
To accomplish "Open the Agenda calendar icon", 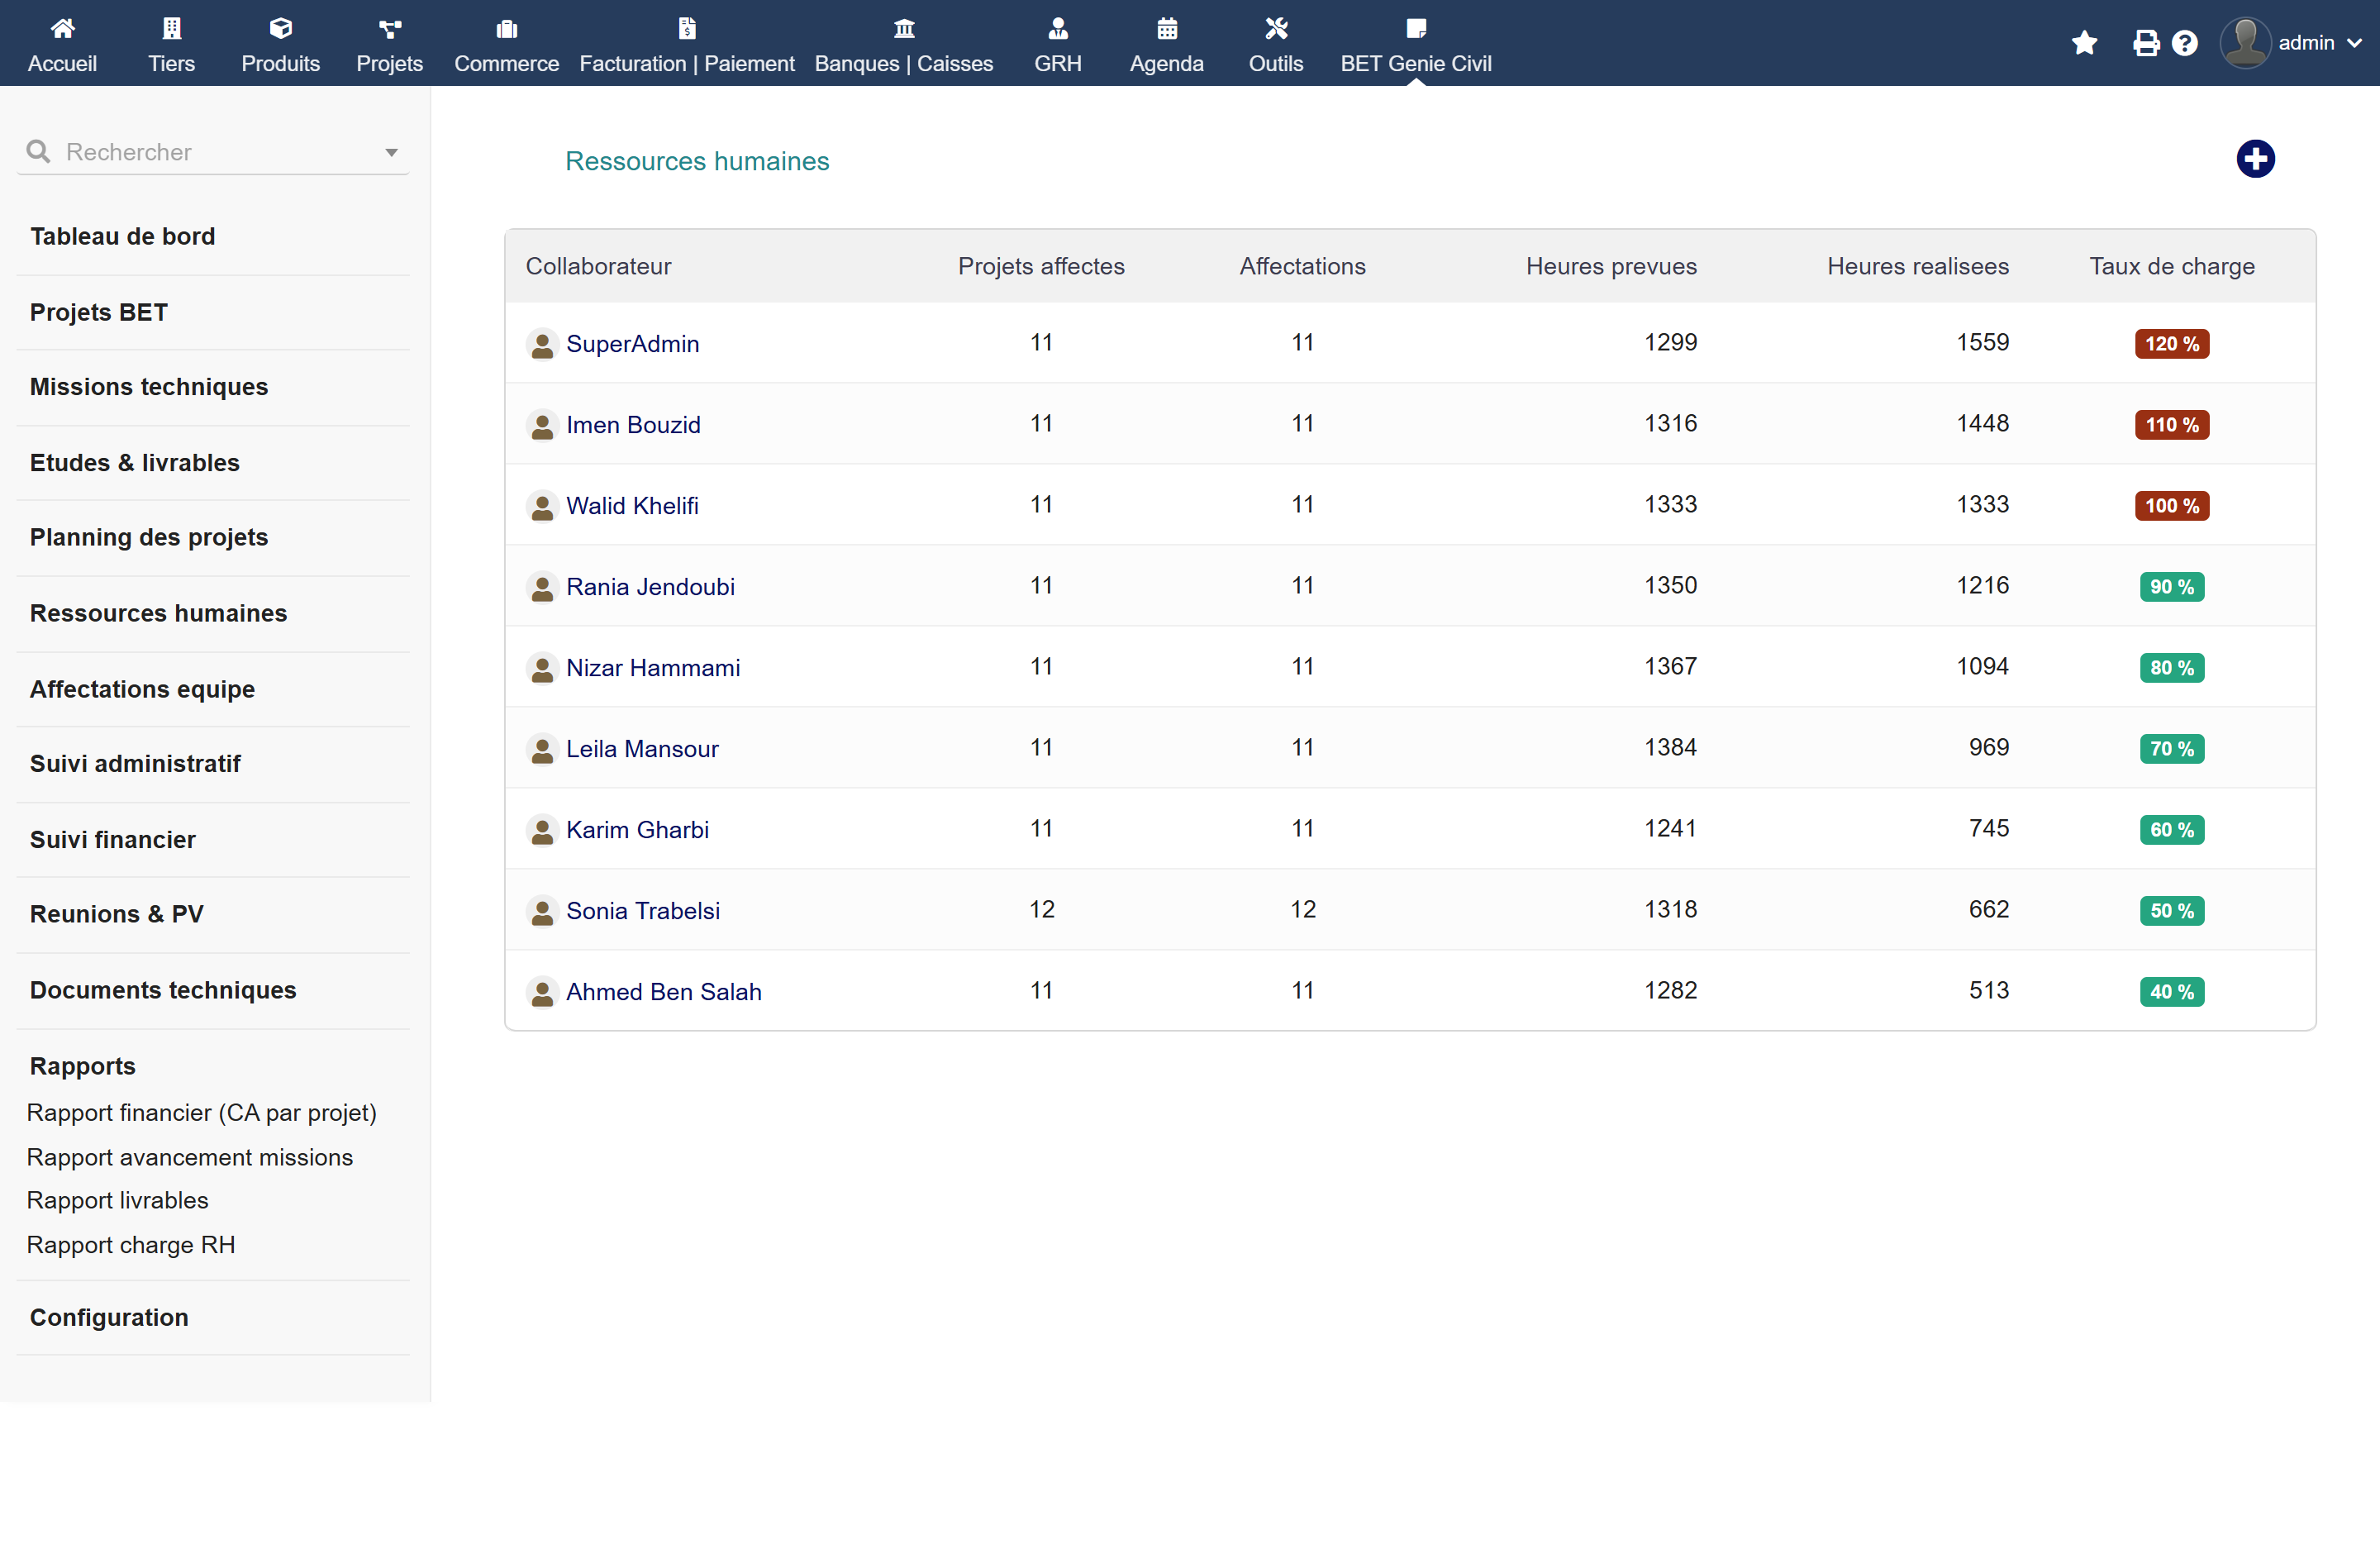I will [1166, 28].
